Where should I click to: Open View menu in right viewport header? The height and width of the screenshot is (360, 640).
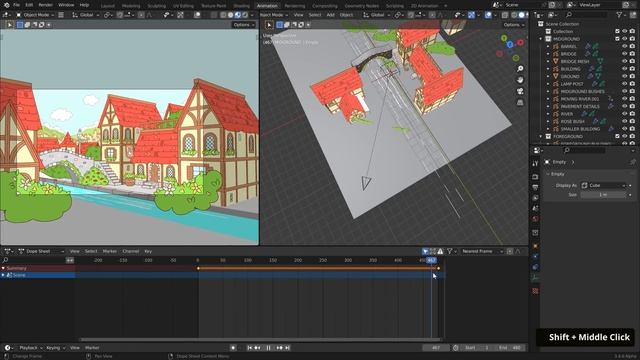(x=299, y=15)
